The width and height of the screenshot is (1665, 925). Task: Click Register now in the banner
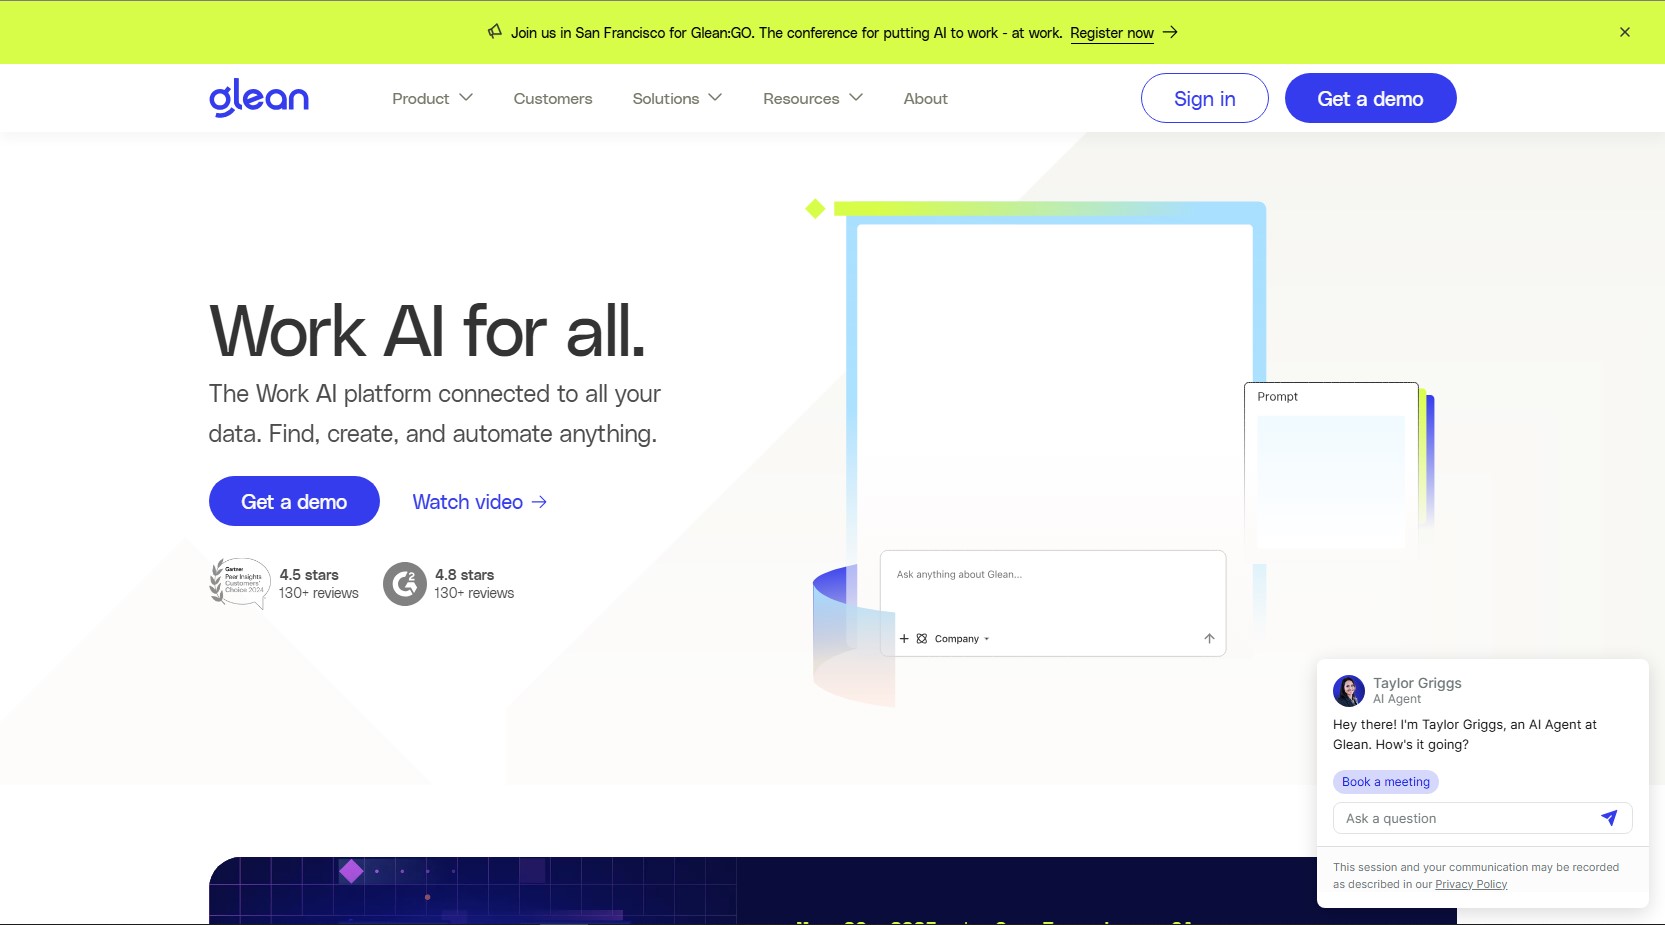[1112, 33]
